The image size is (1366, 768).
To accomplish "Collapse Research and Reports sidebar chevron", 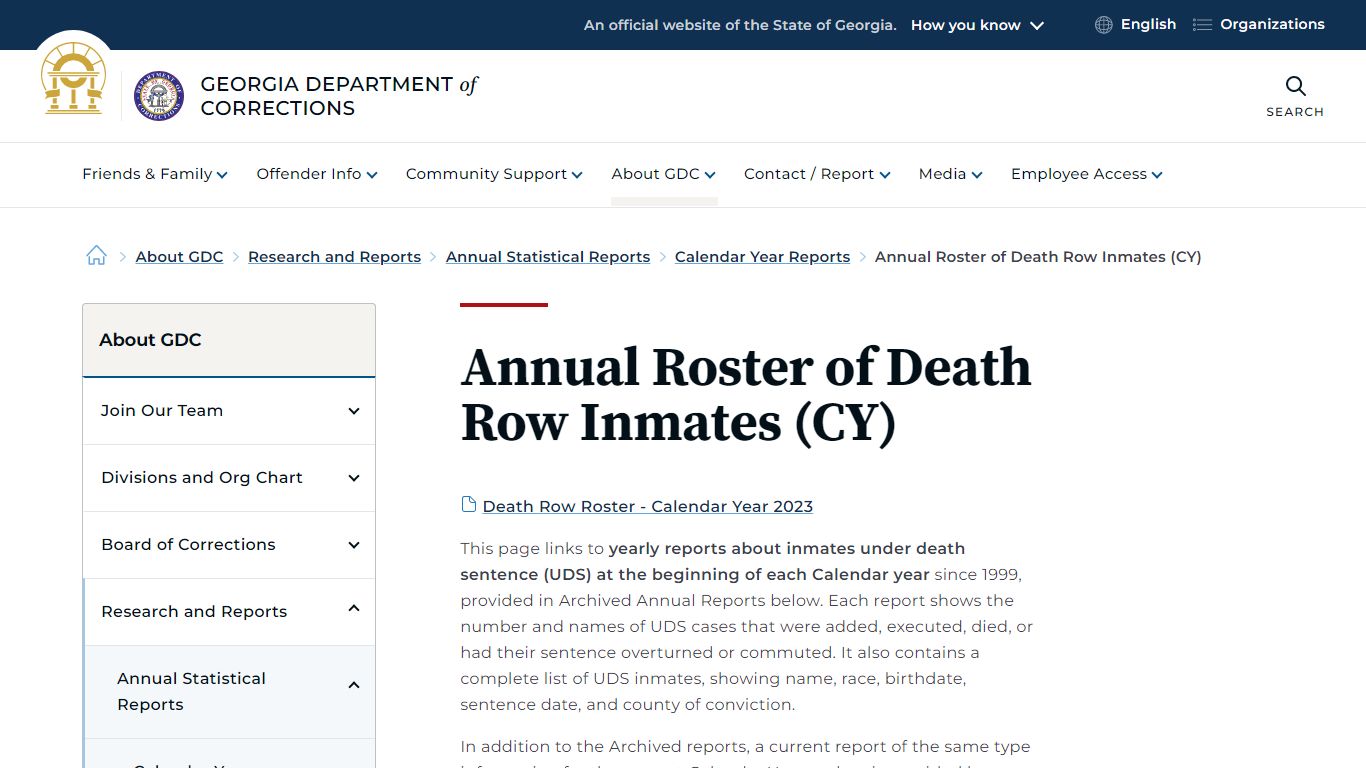I will point(354,609).
